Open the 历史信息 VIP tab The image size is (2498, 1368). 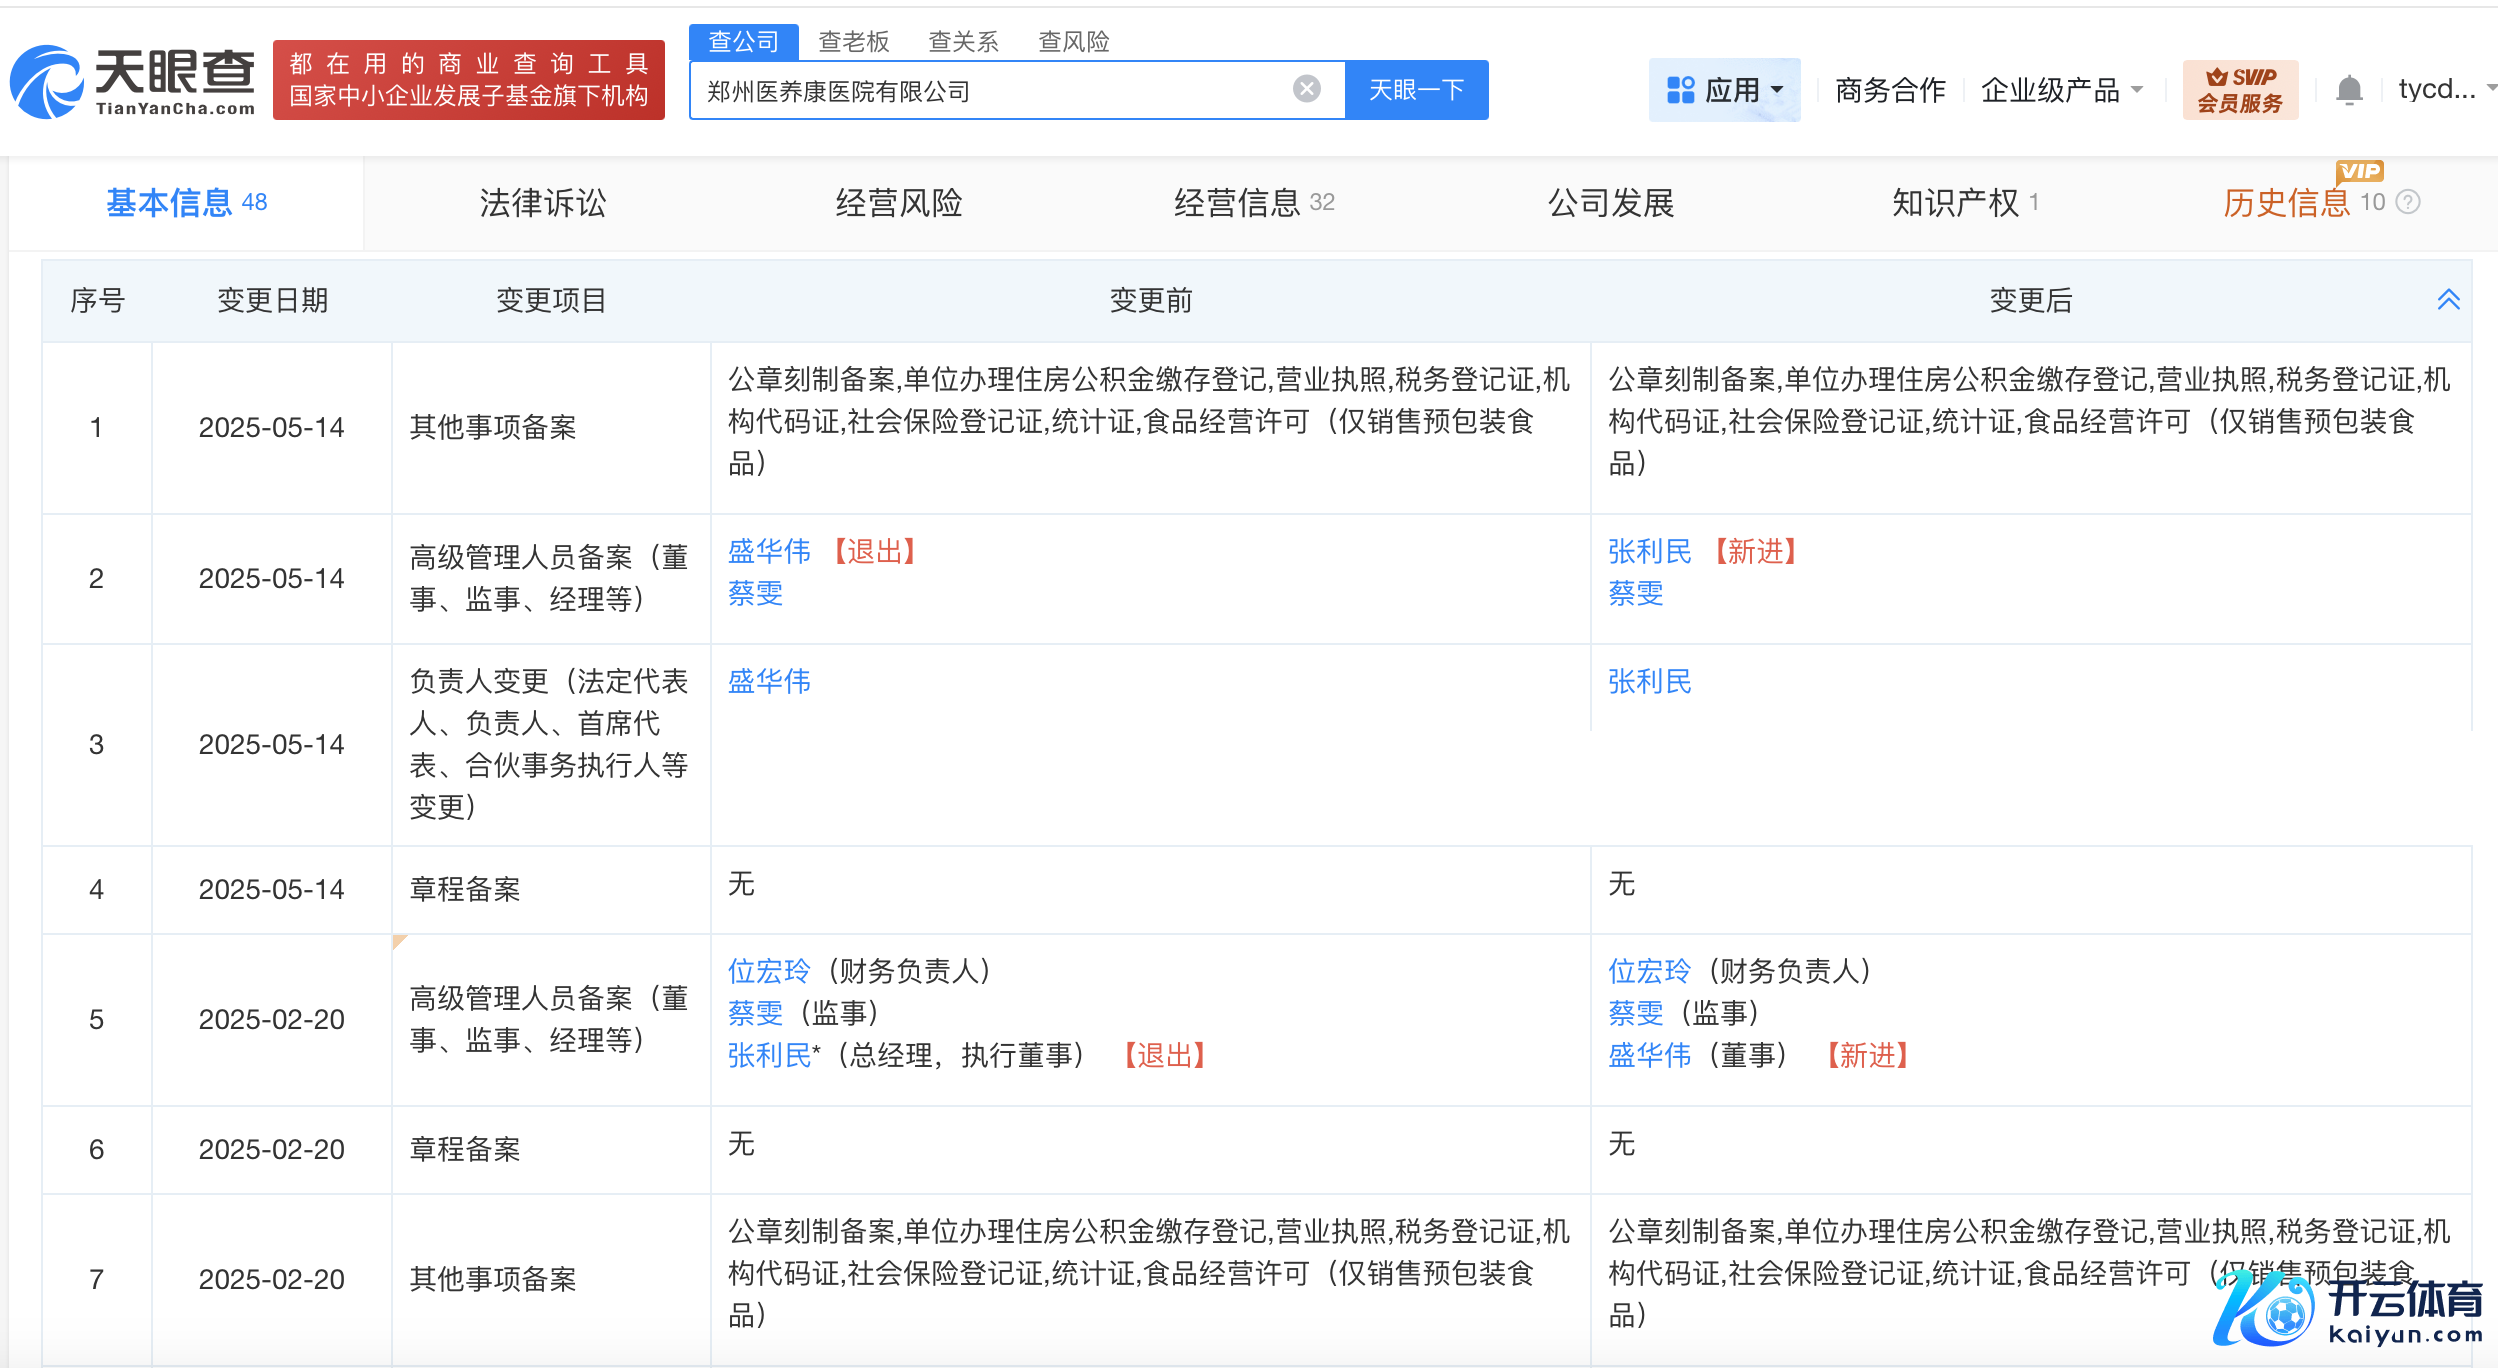[2286, 203]
